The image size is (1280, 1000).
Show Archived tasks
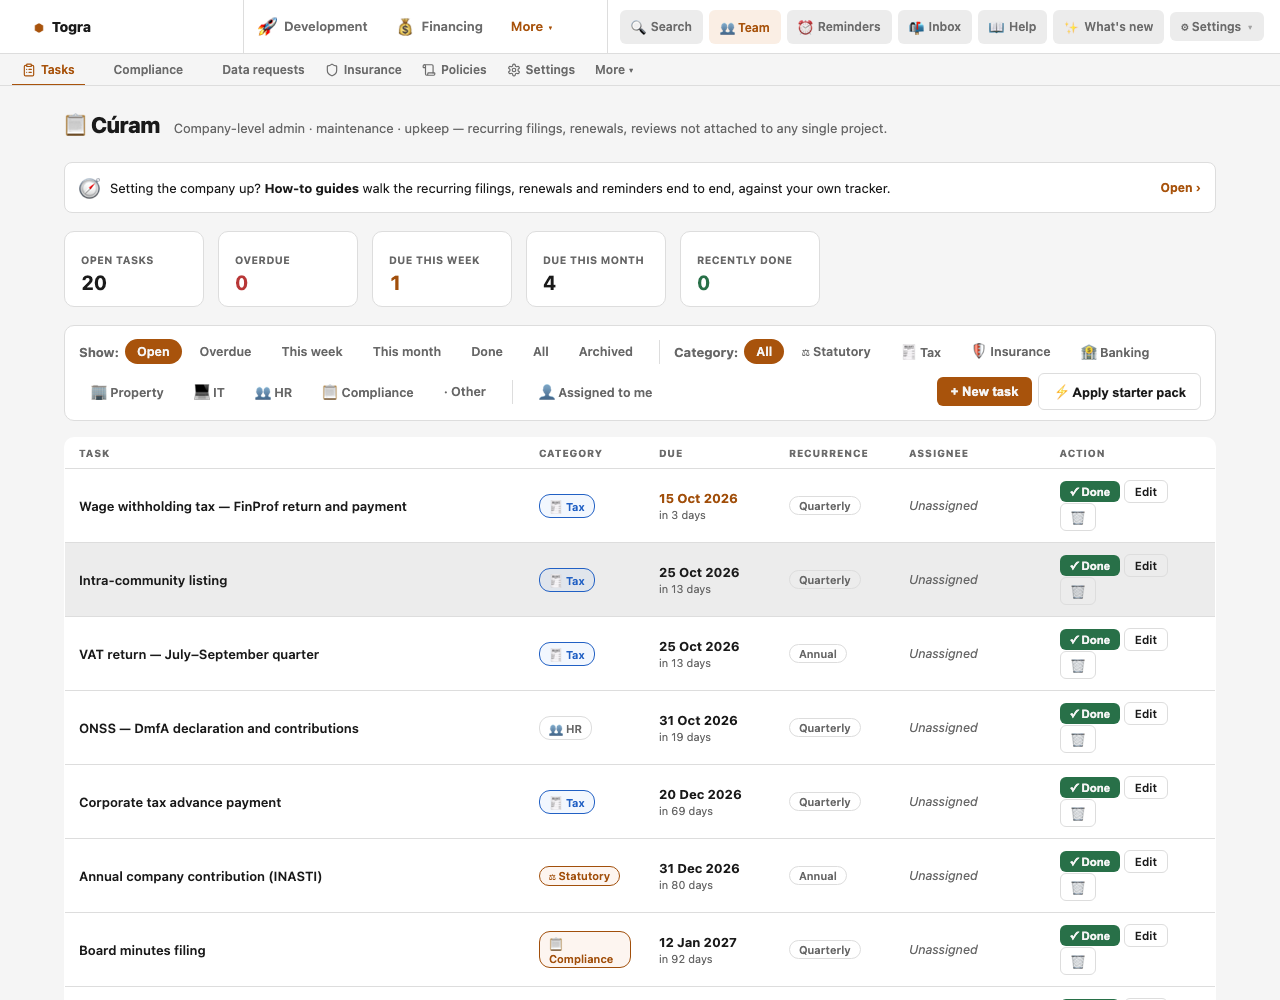pyautogui.click(x=606, y=352)
